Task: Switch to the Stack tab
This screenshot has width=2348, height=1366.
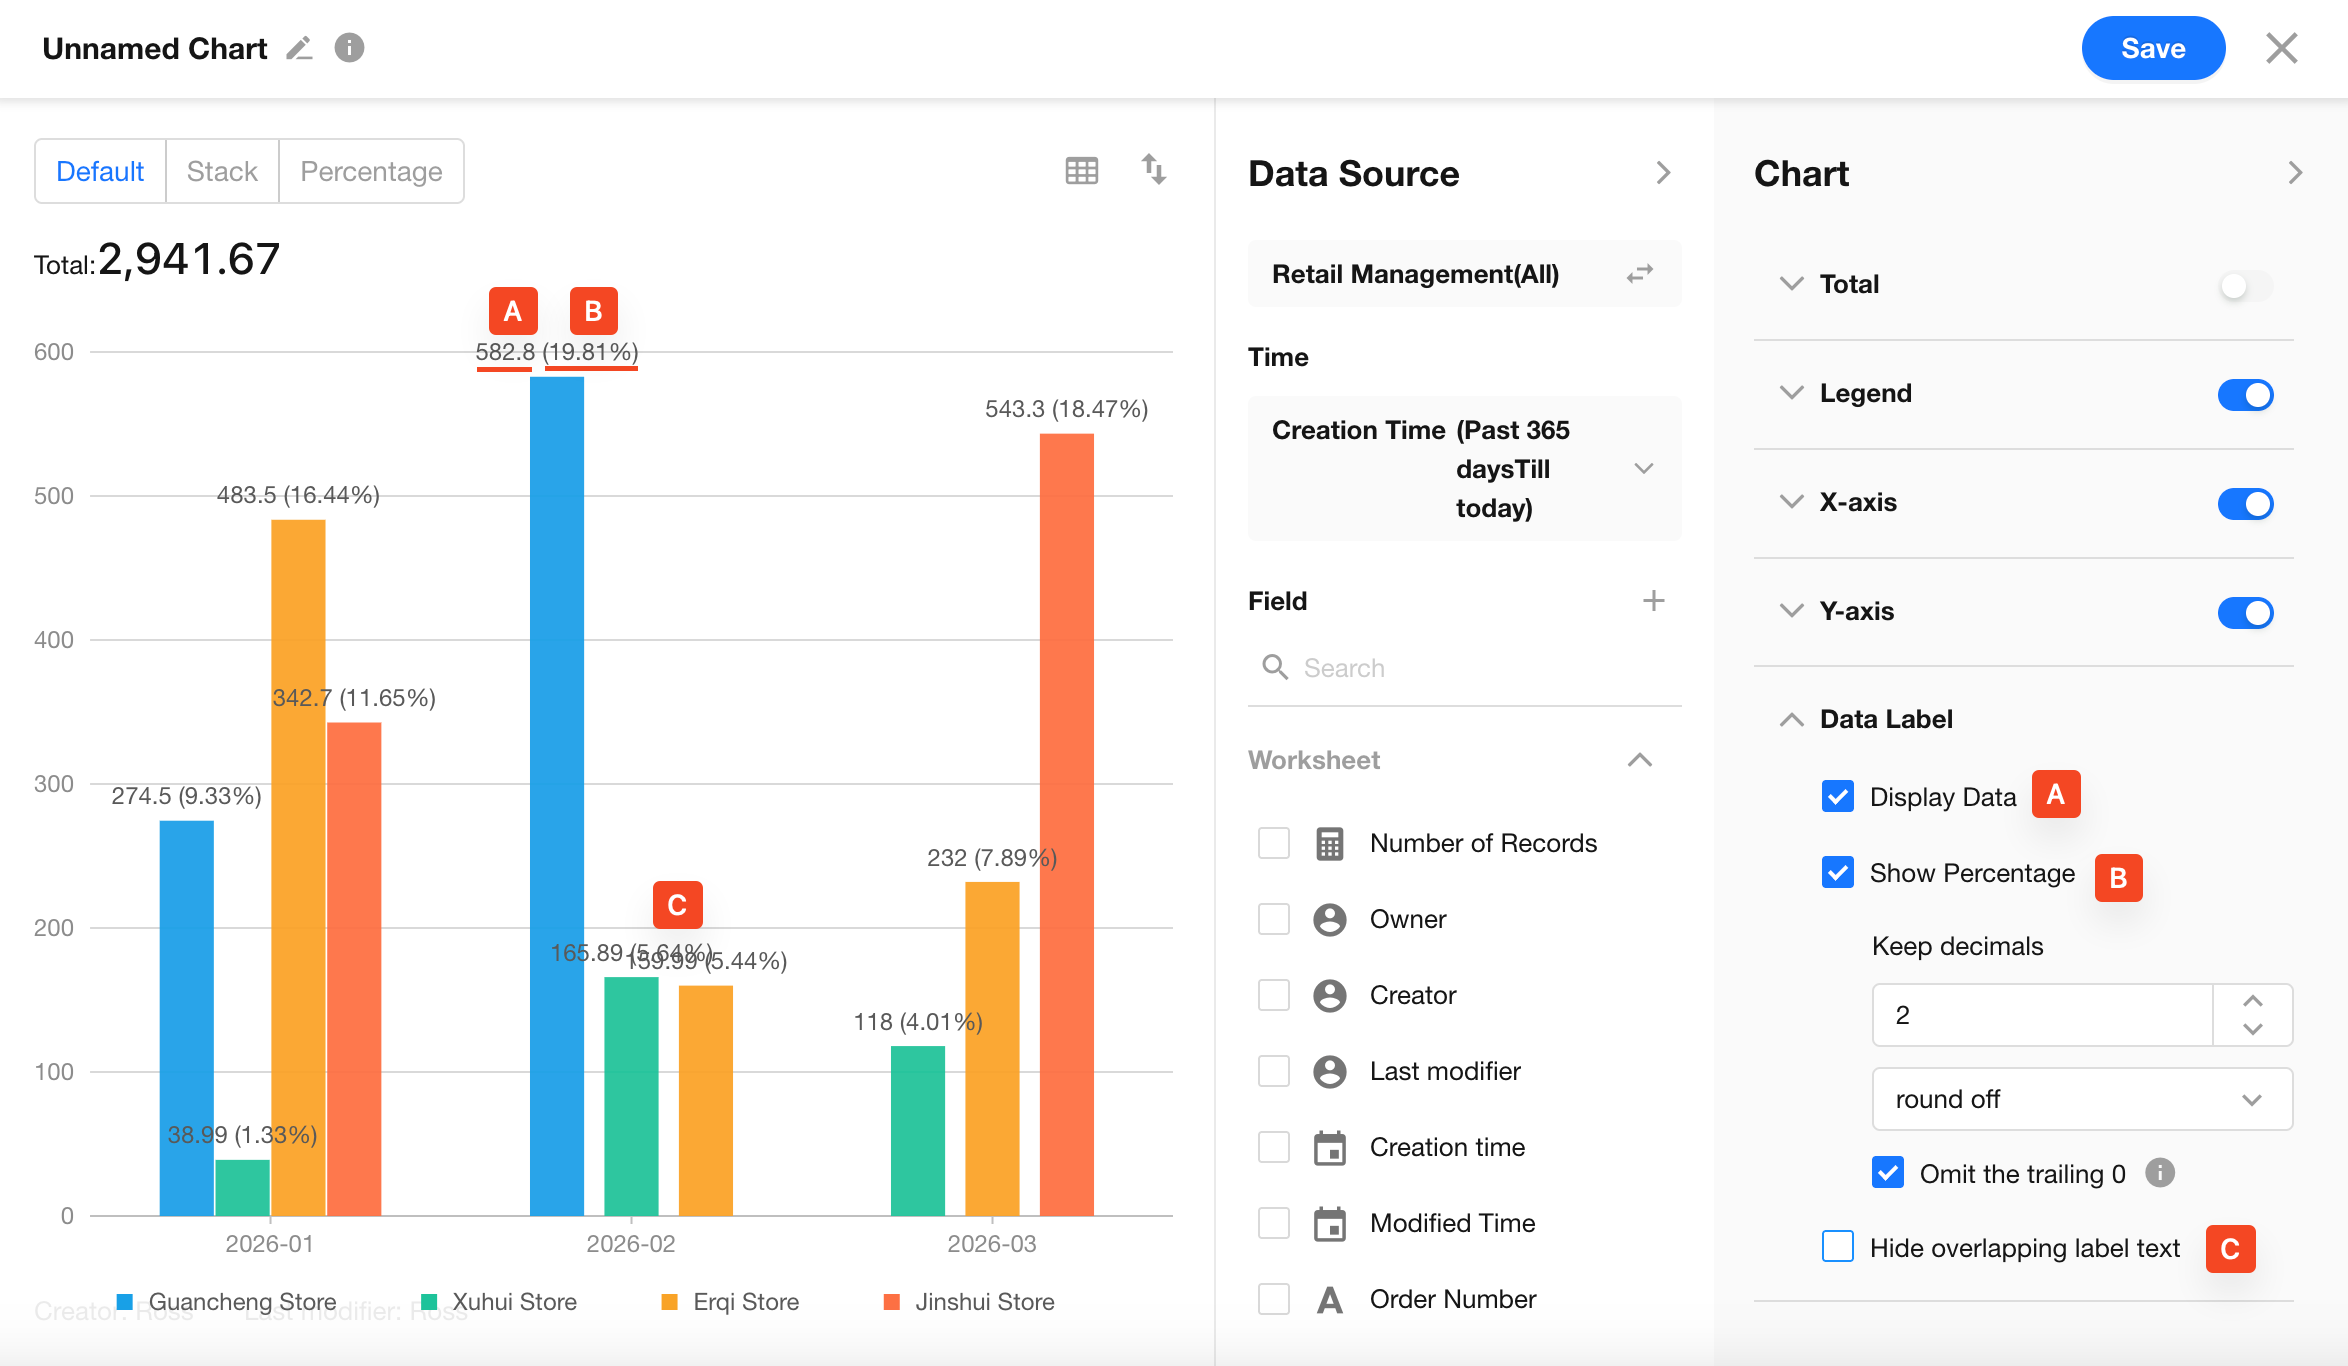Action: [x=222, y=172]
